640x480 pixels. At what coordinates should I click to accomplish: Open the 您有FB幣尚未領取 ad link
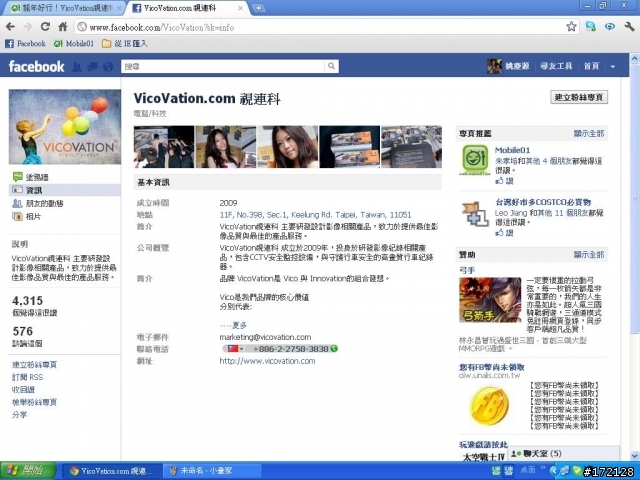coord(492,367)
